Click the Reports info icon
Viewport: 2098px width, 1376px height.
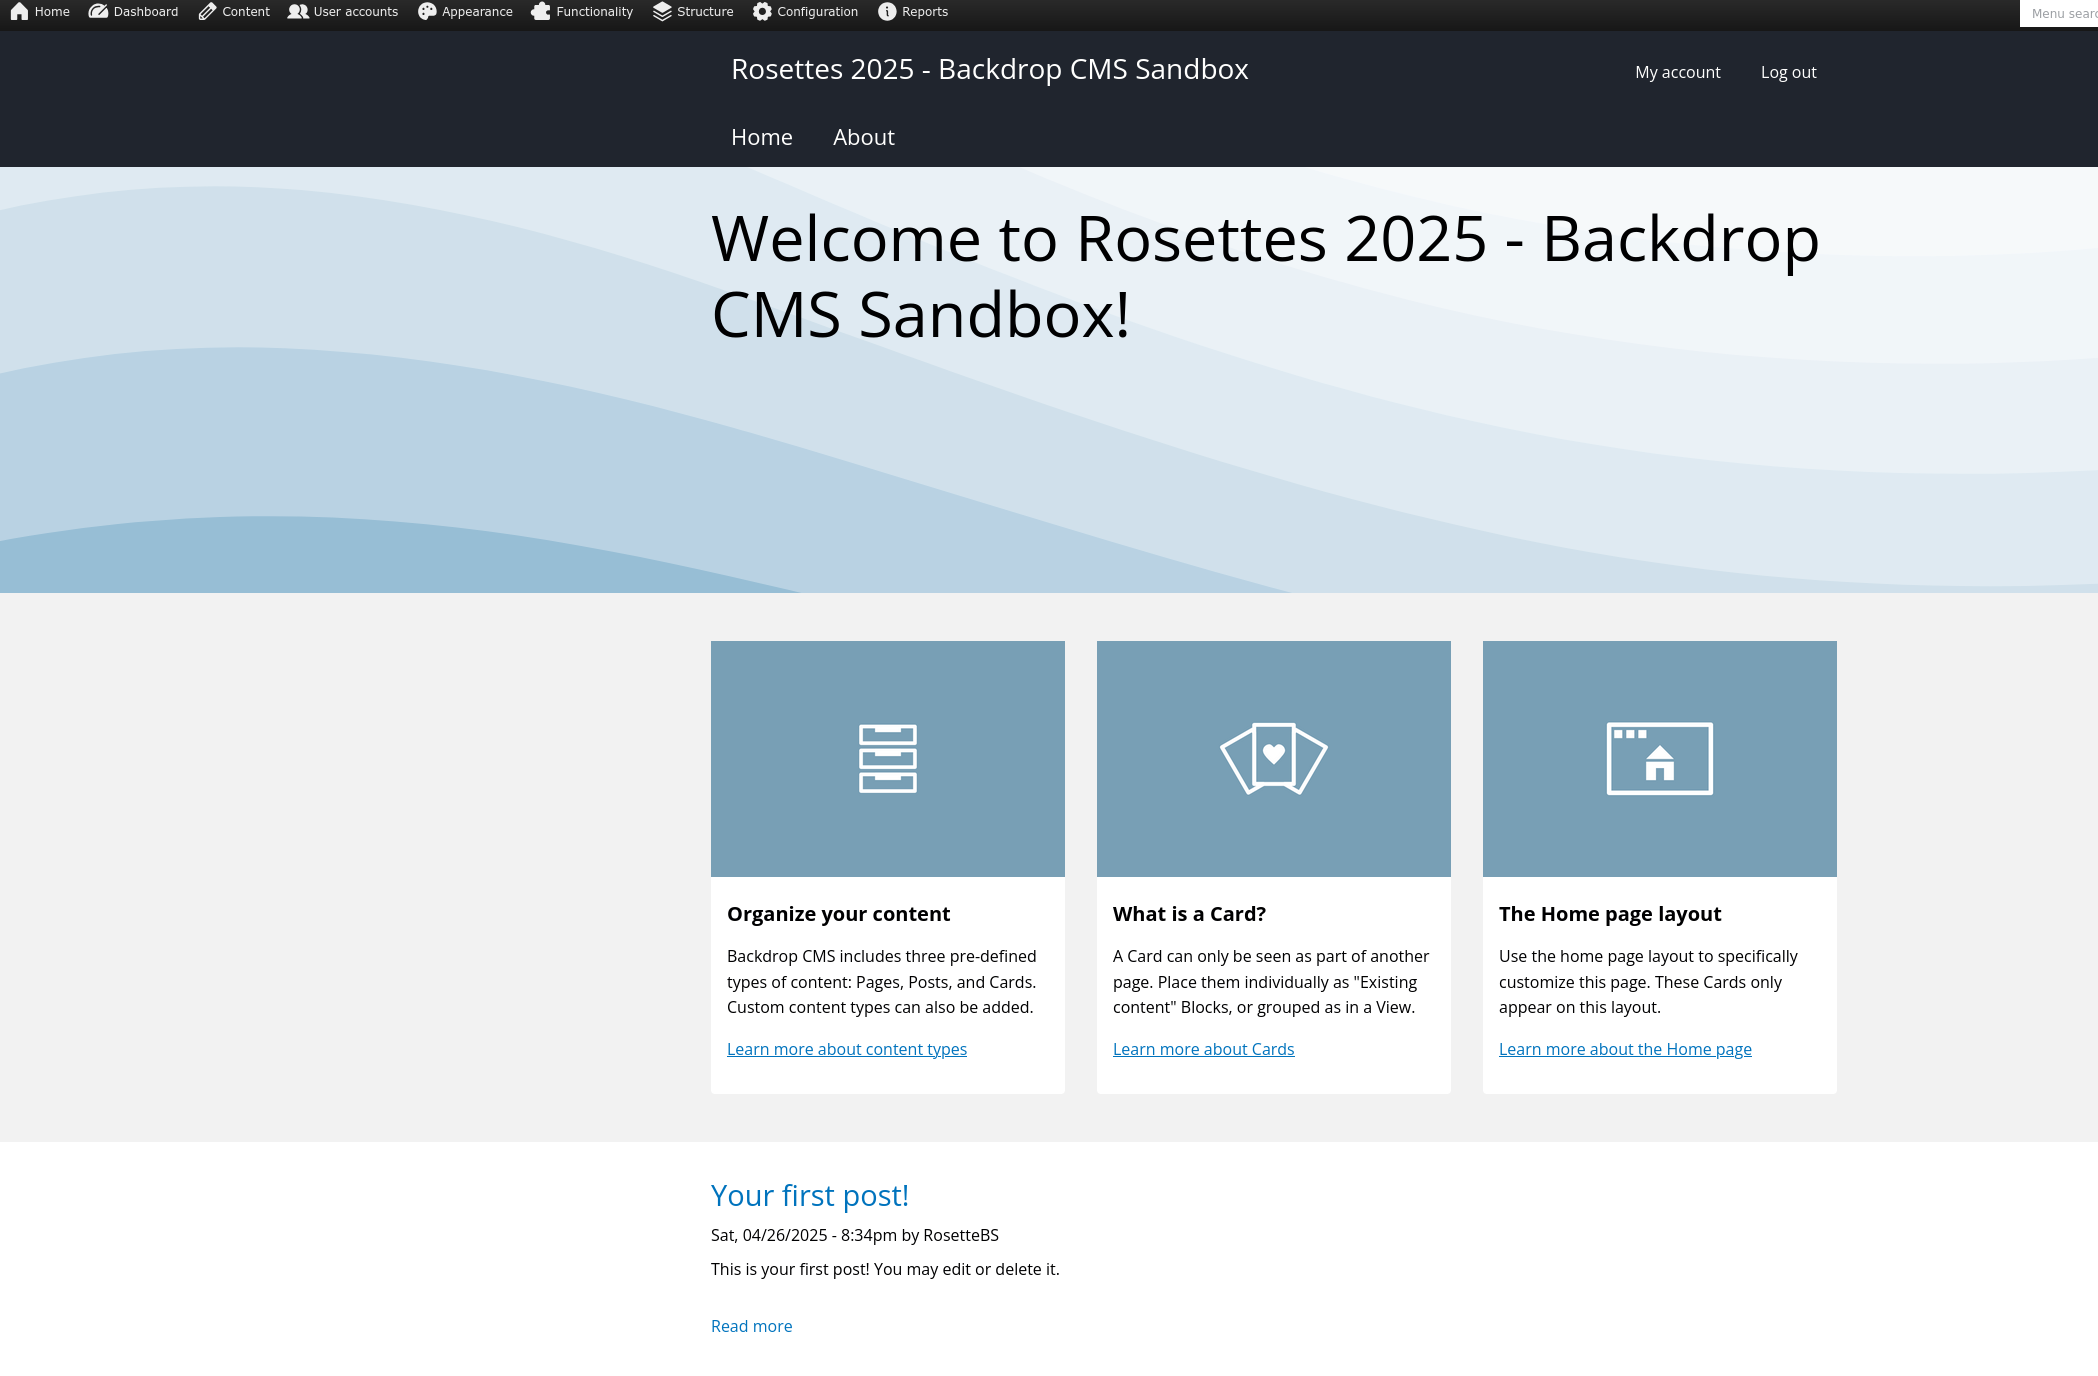(x=887, y=12)
